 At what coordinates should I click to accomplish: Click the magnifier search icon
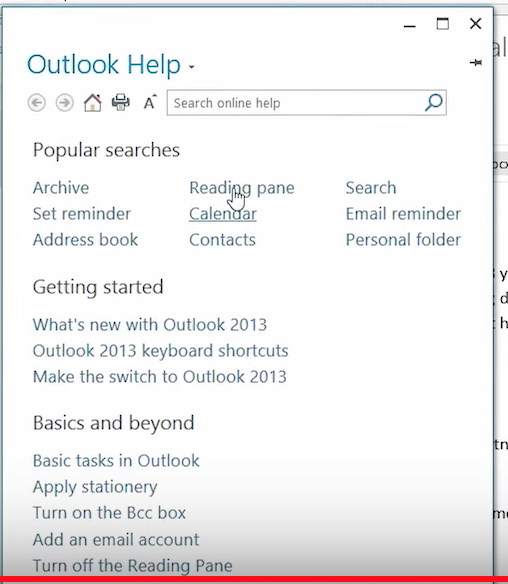coord(434,102)
